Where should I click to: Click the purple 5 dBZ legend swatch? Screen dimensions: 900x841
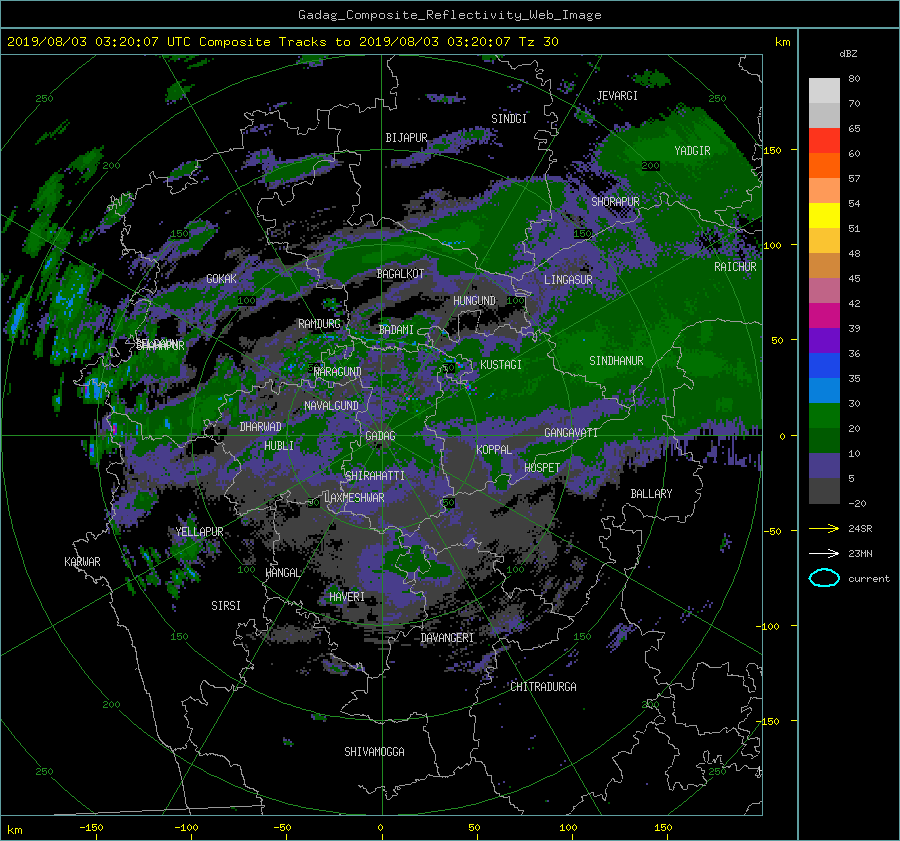click(x=824, y=466)
